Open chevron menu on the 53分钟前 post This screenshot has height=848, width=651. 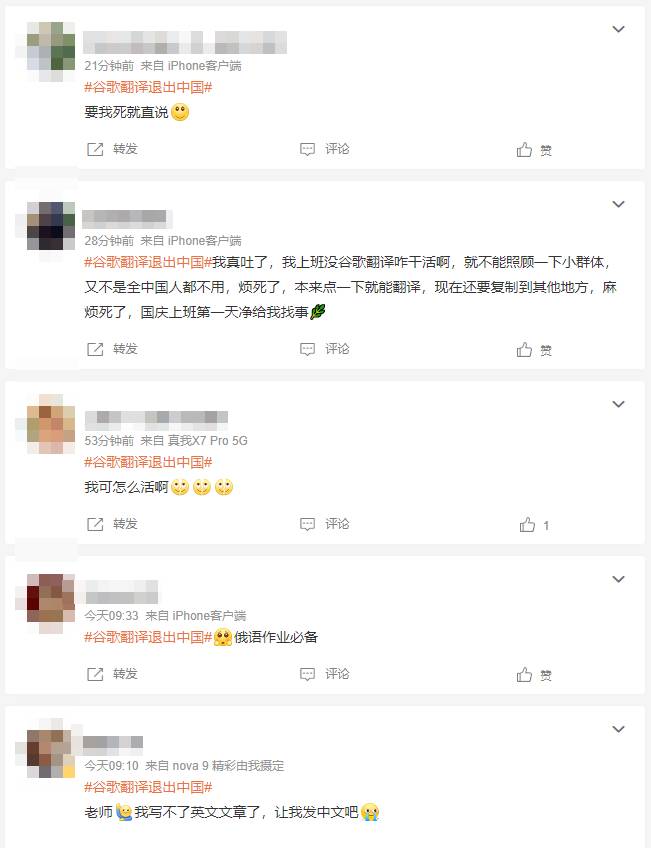[619, 404]
